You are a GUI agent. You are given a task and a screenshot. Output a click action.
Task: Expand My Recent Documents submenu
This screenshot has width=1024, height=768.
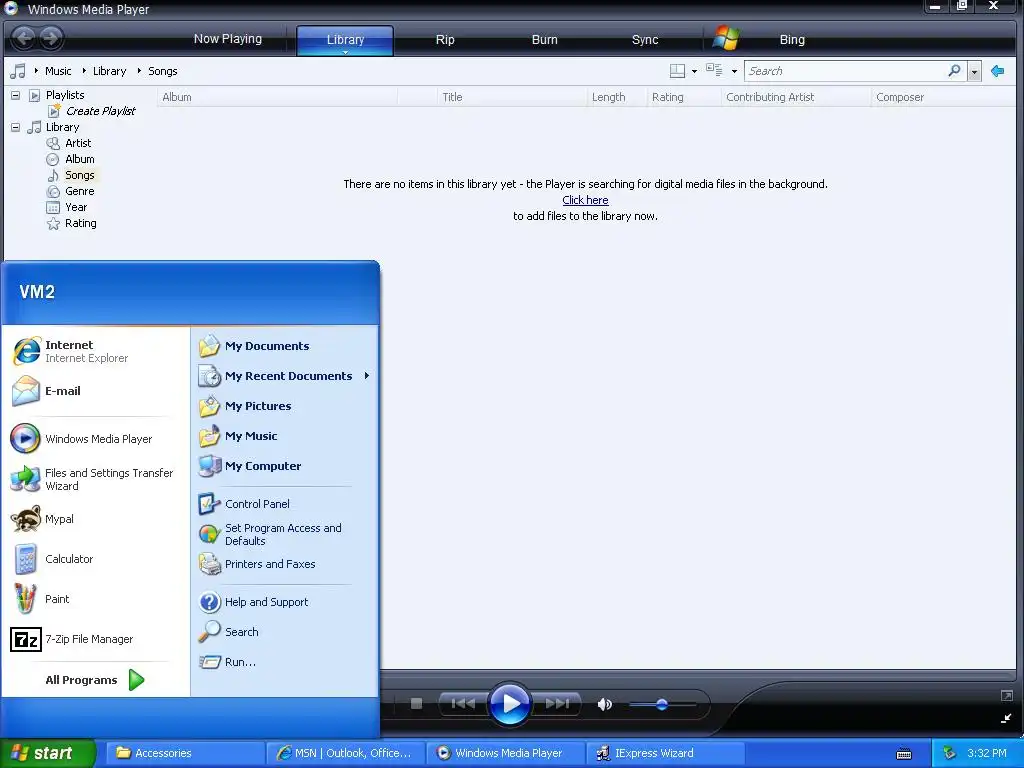[284, 376]
